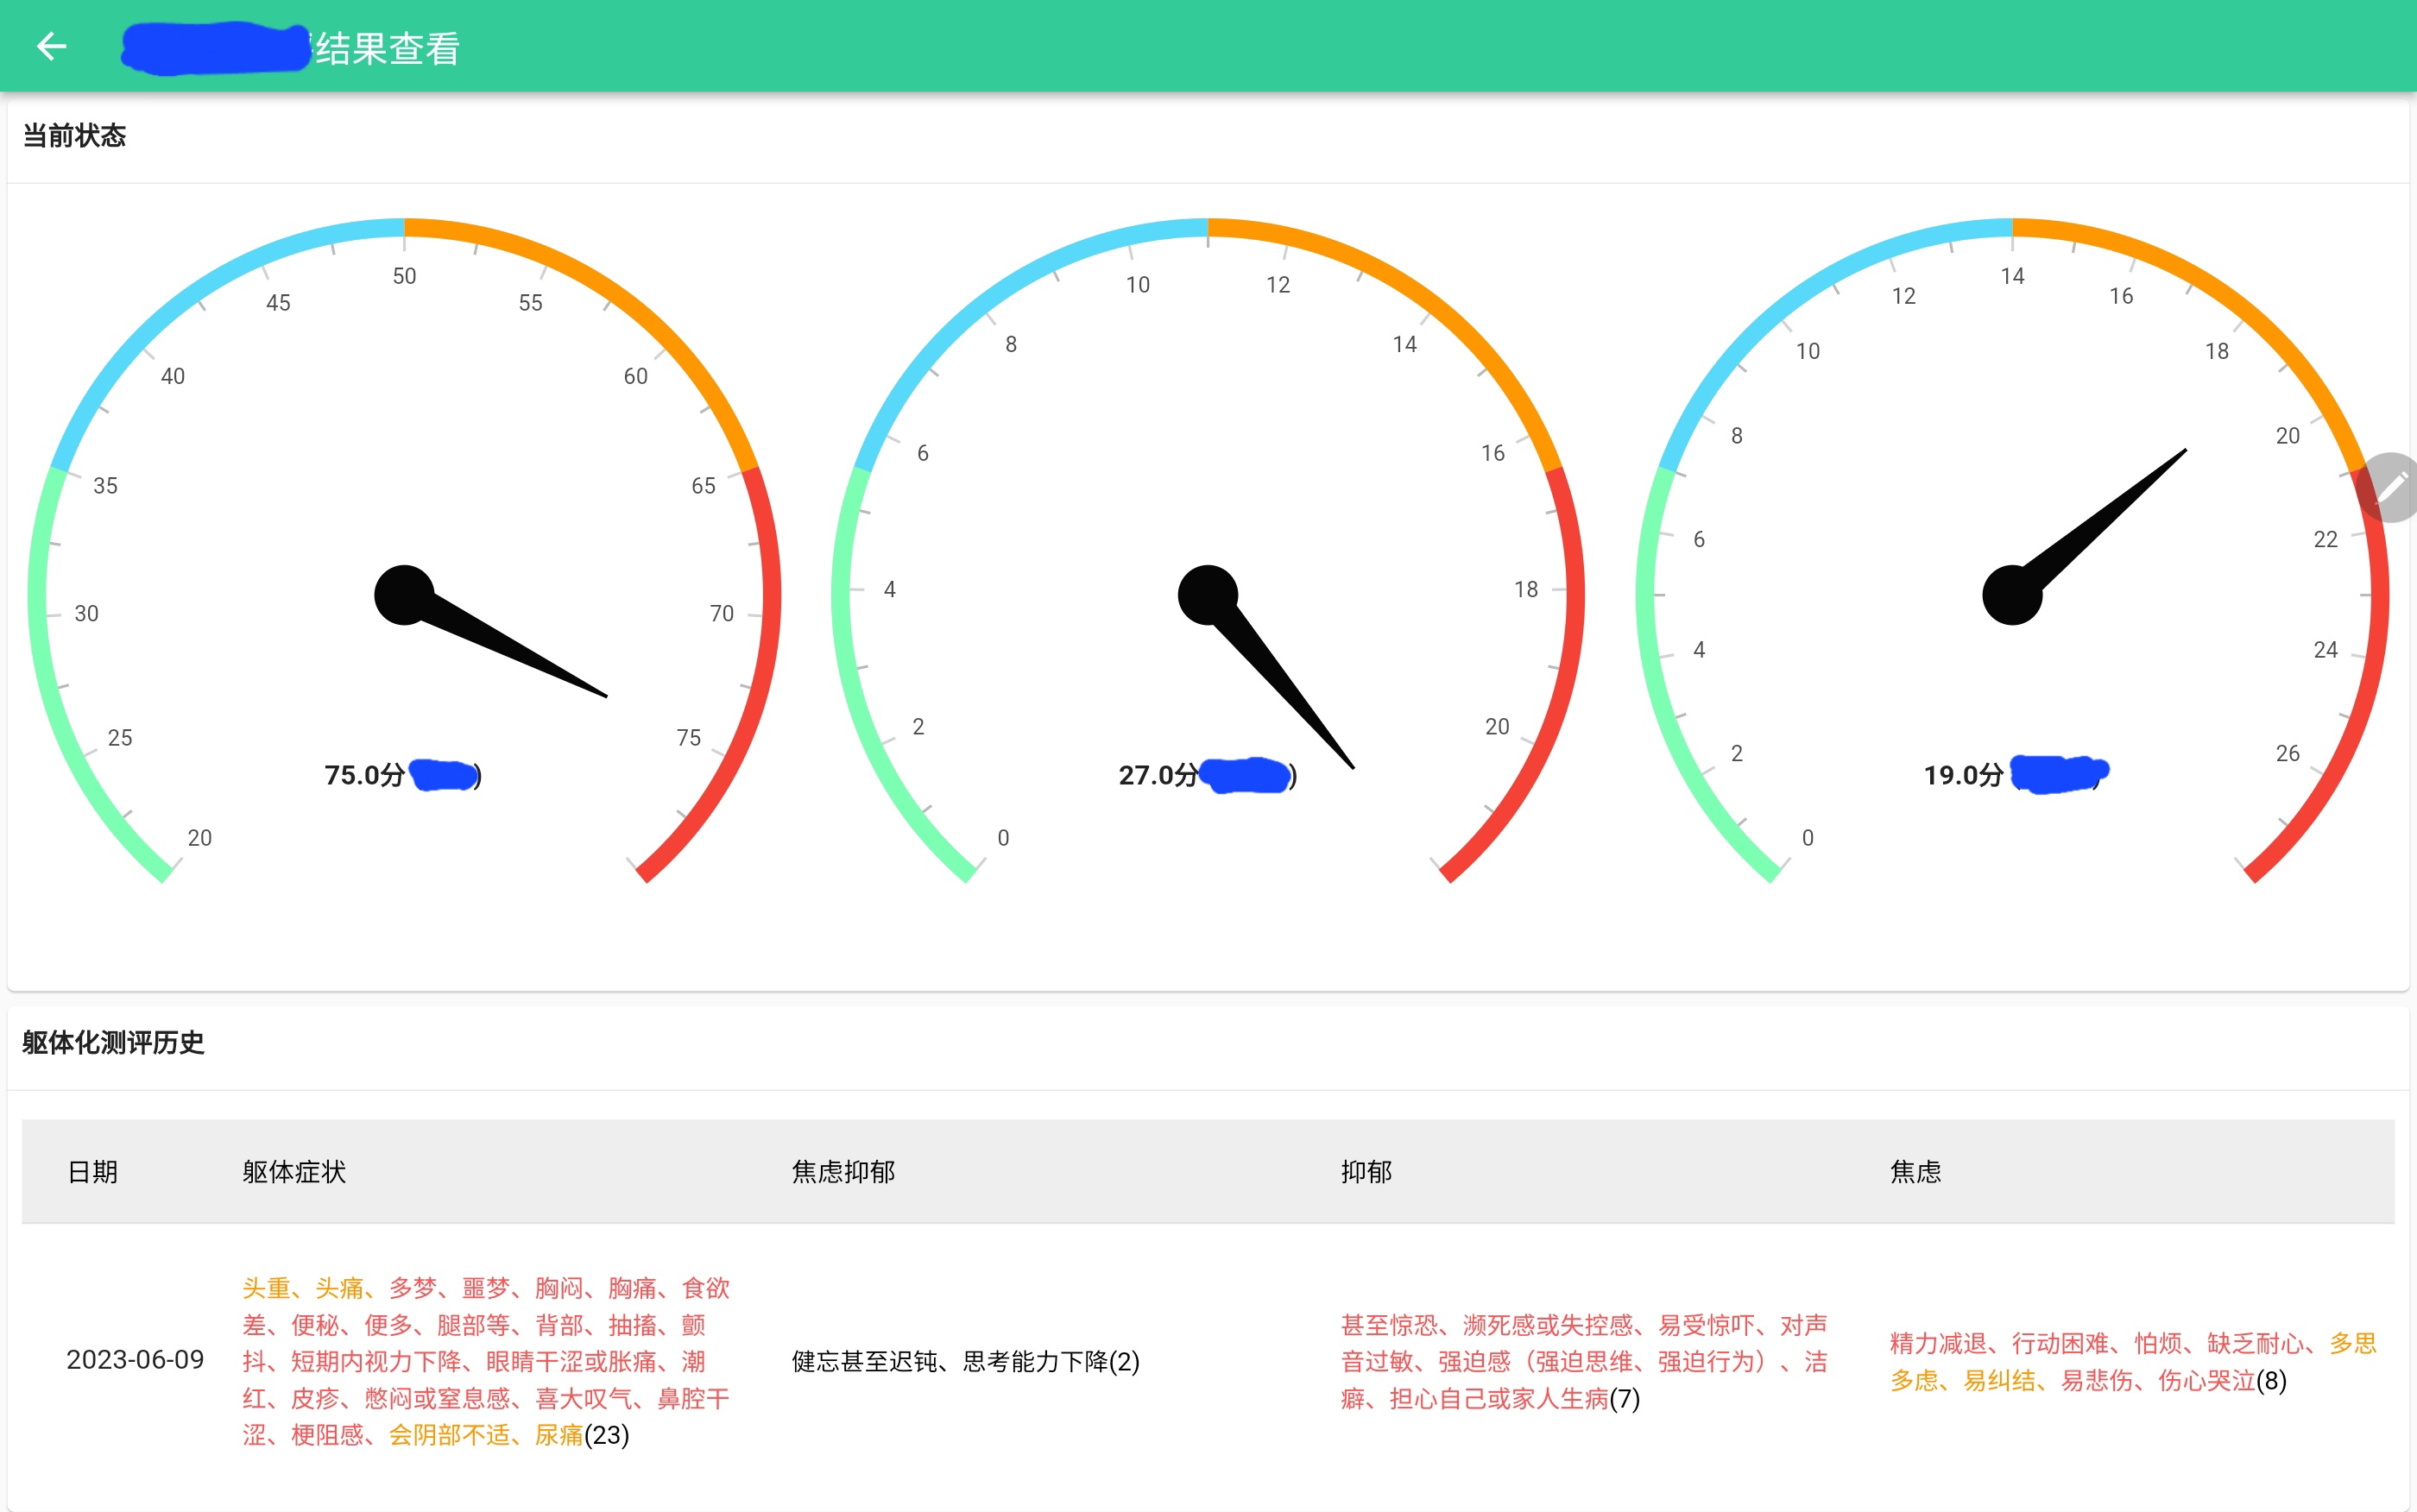Click the third gauge's needle hub
The height and width of the screenshot is (1512, 2417).
coord(2012,595)
